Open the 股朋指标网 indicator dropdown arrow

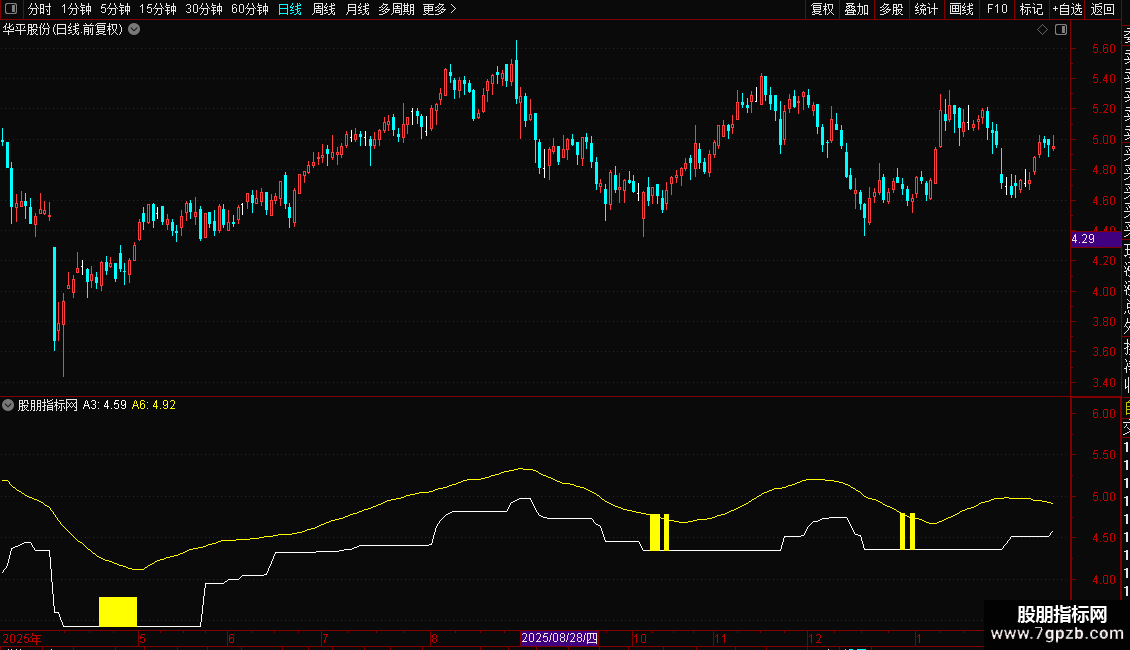pyautogui.click(x=8, y=405)
